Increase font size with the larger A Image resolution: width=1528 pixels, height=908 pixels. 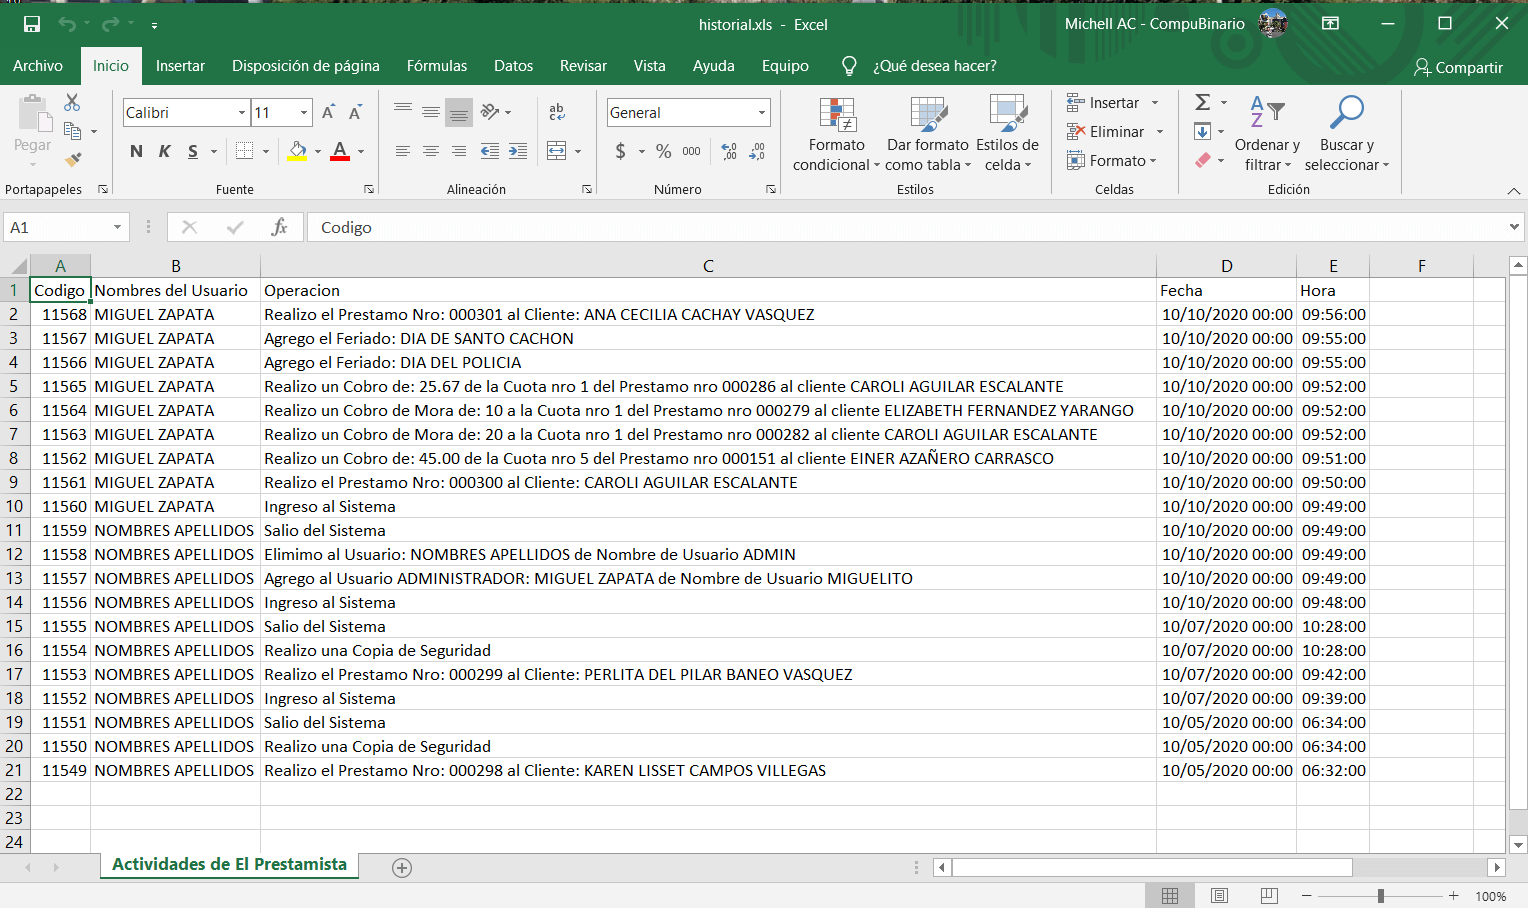click(328, 113)
